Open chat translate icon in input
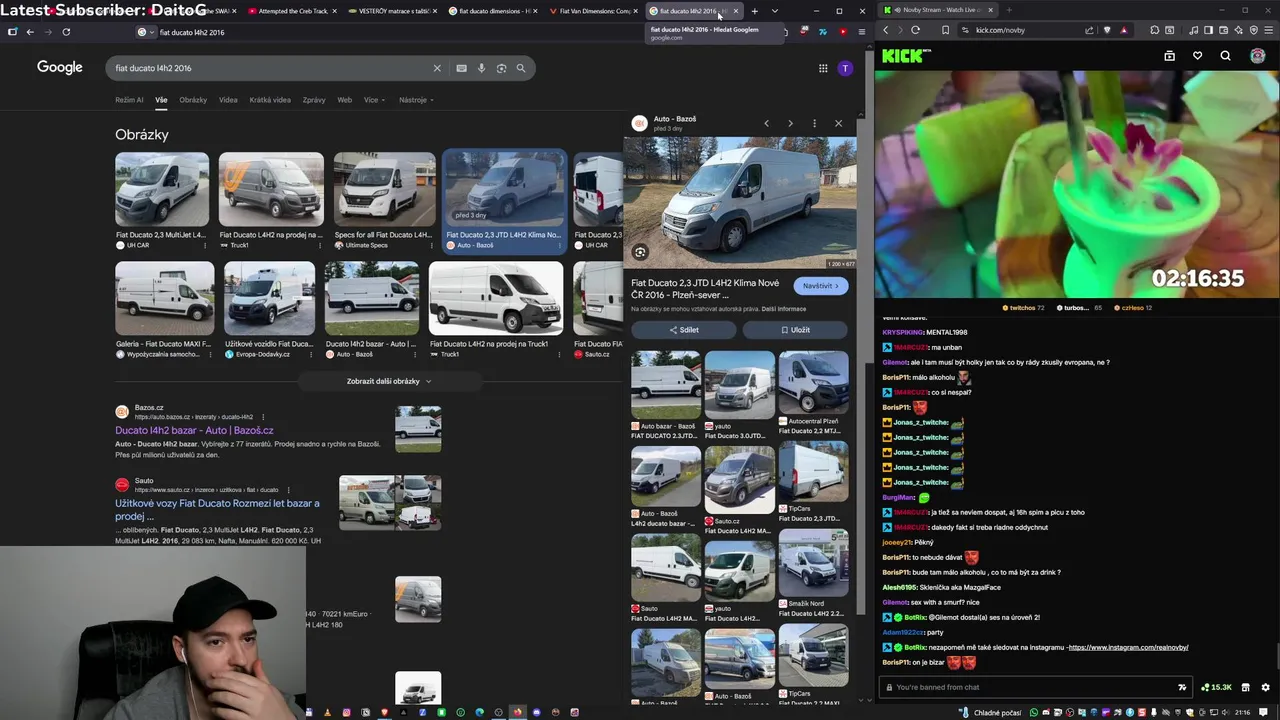 click(x=1182, y=687)
